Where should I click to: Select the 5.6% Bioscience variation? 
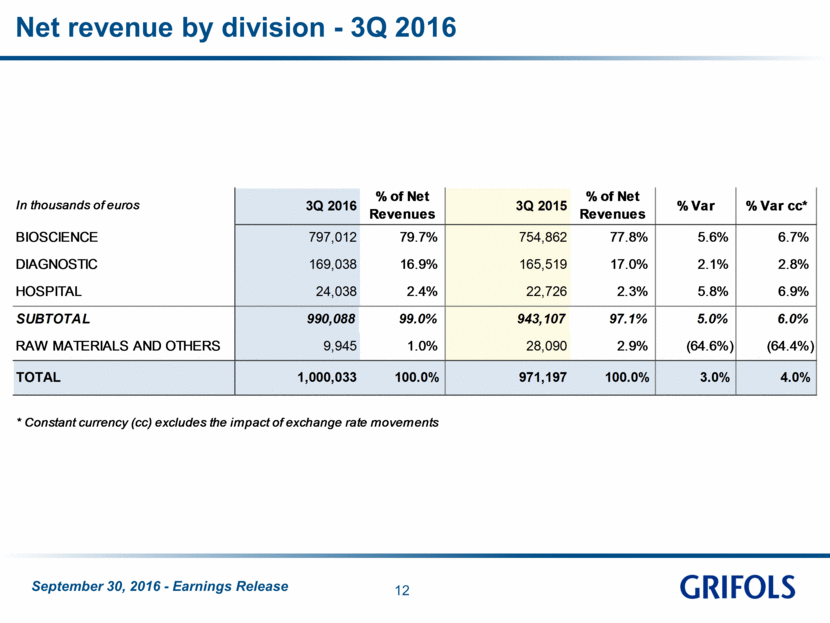[x=713, y=237]
